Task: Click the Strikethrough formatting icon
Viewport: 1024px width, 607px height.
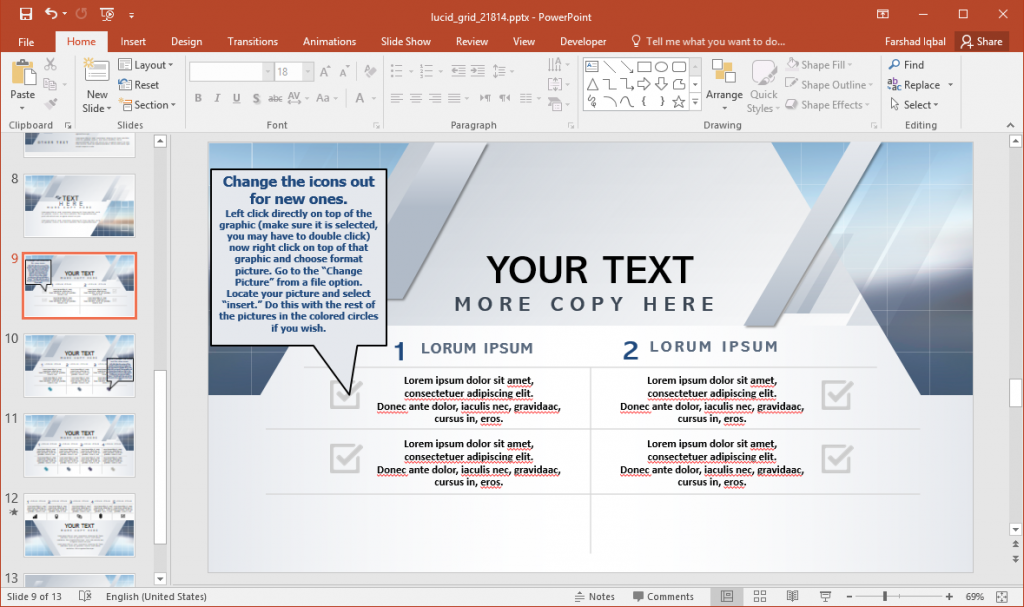Action: click(x=276, y=98)
